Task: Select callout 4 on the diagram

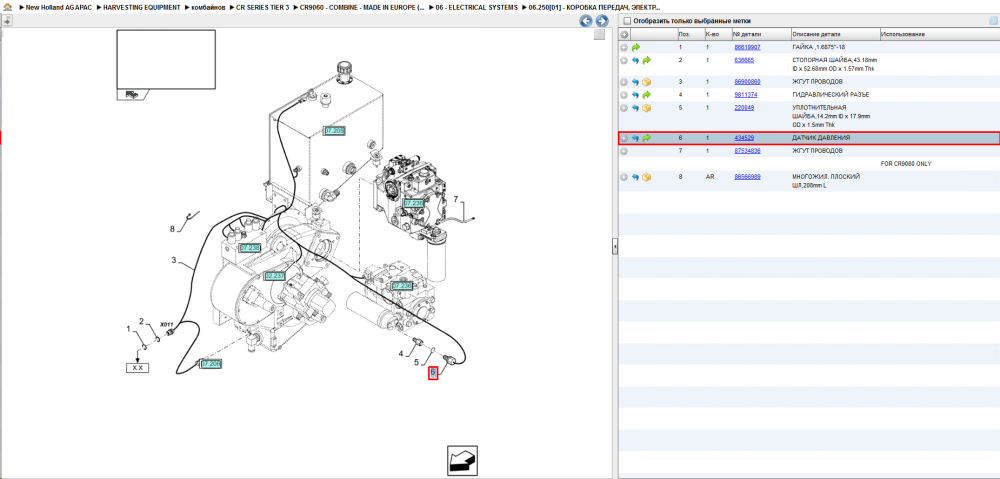Action: click(401, 353)
